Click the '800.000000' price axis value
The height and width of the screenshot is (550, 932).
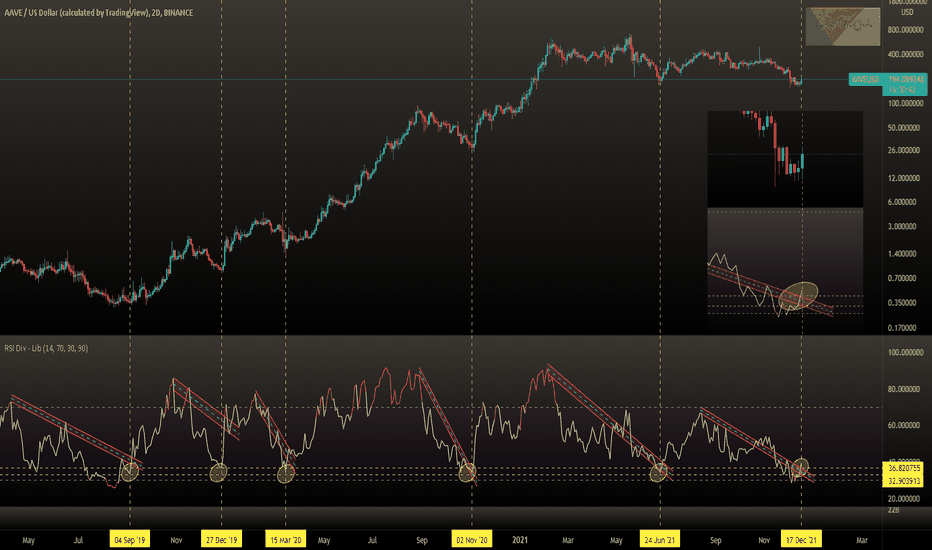click(903, 30)
